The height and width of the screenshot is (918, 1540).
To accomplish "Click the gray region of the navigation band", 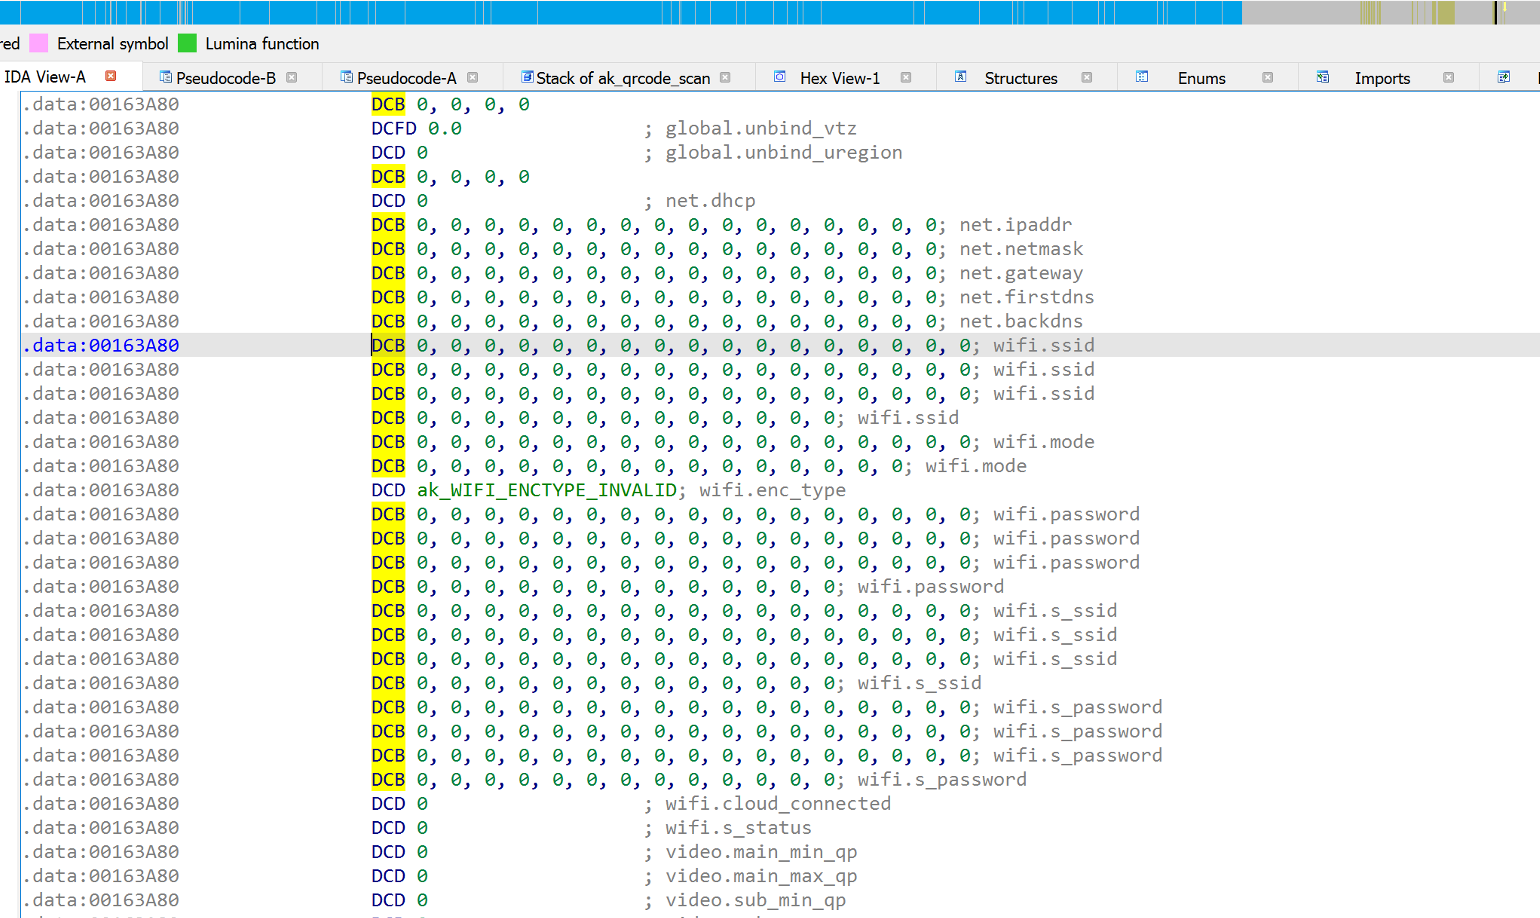I will pos(1300,12).
